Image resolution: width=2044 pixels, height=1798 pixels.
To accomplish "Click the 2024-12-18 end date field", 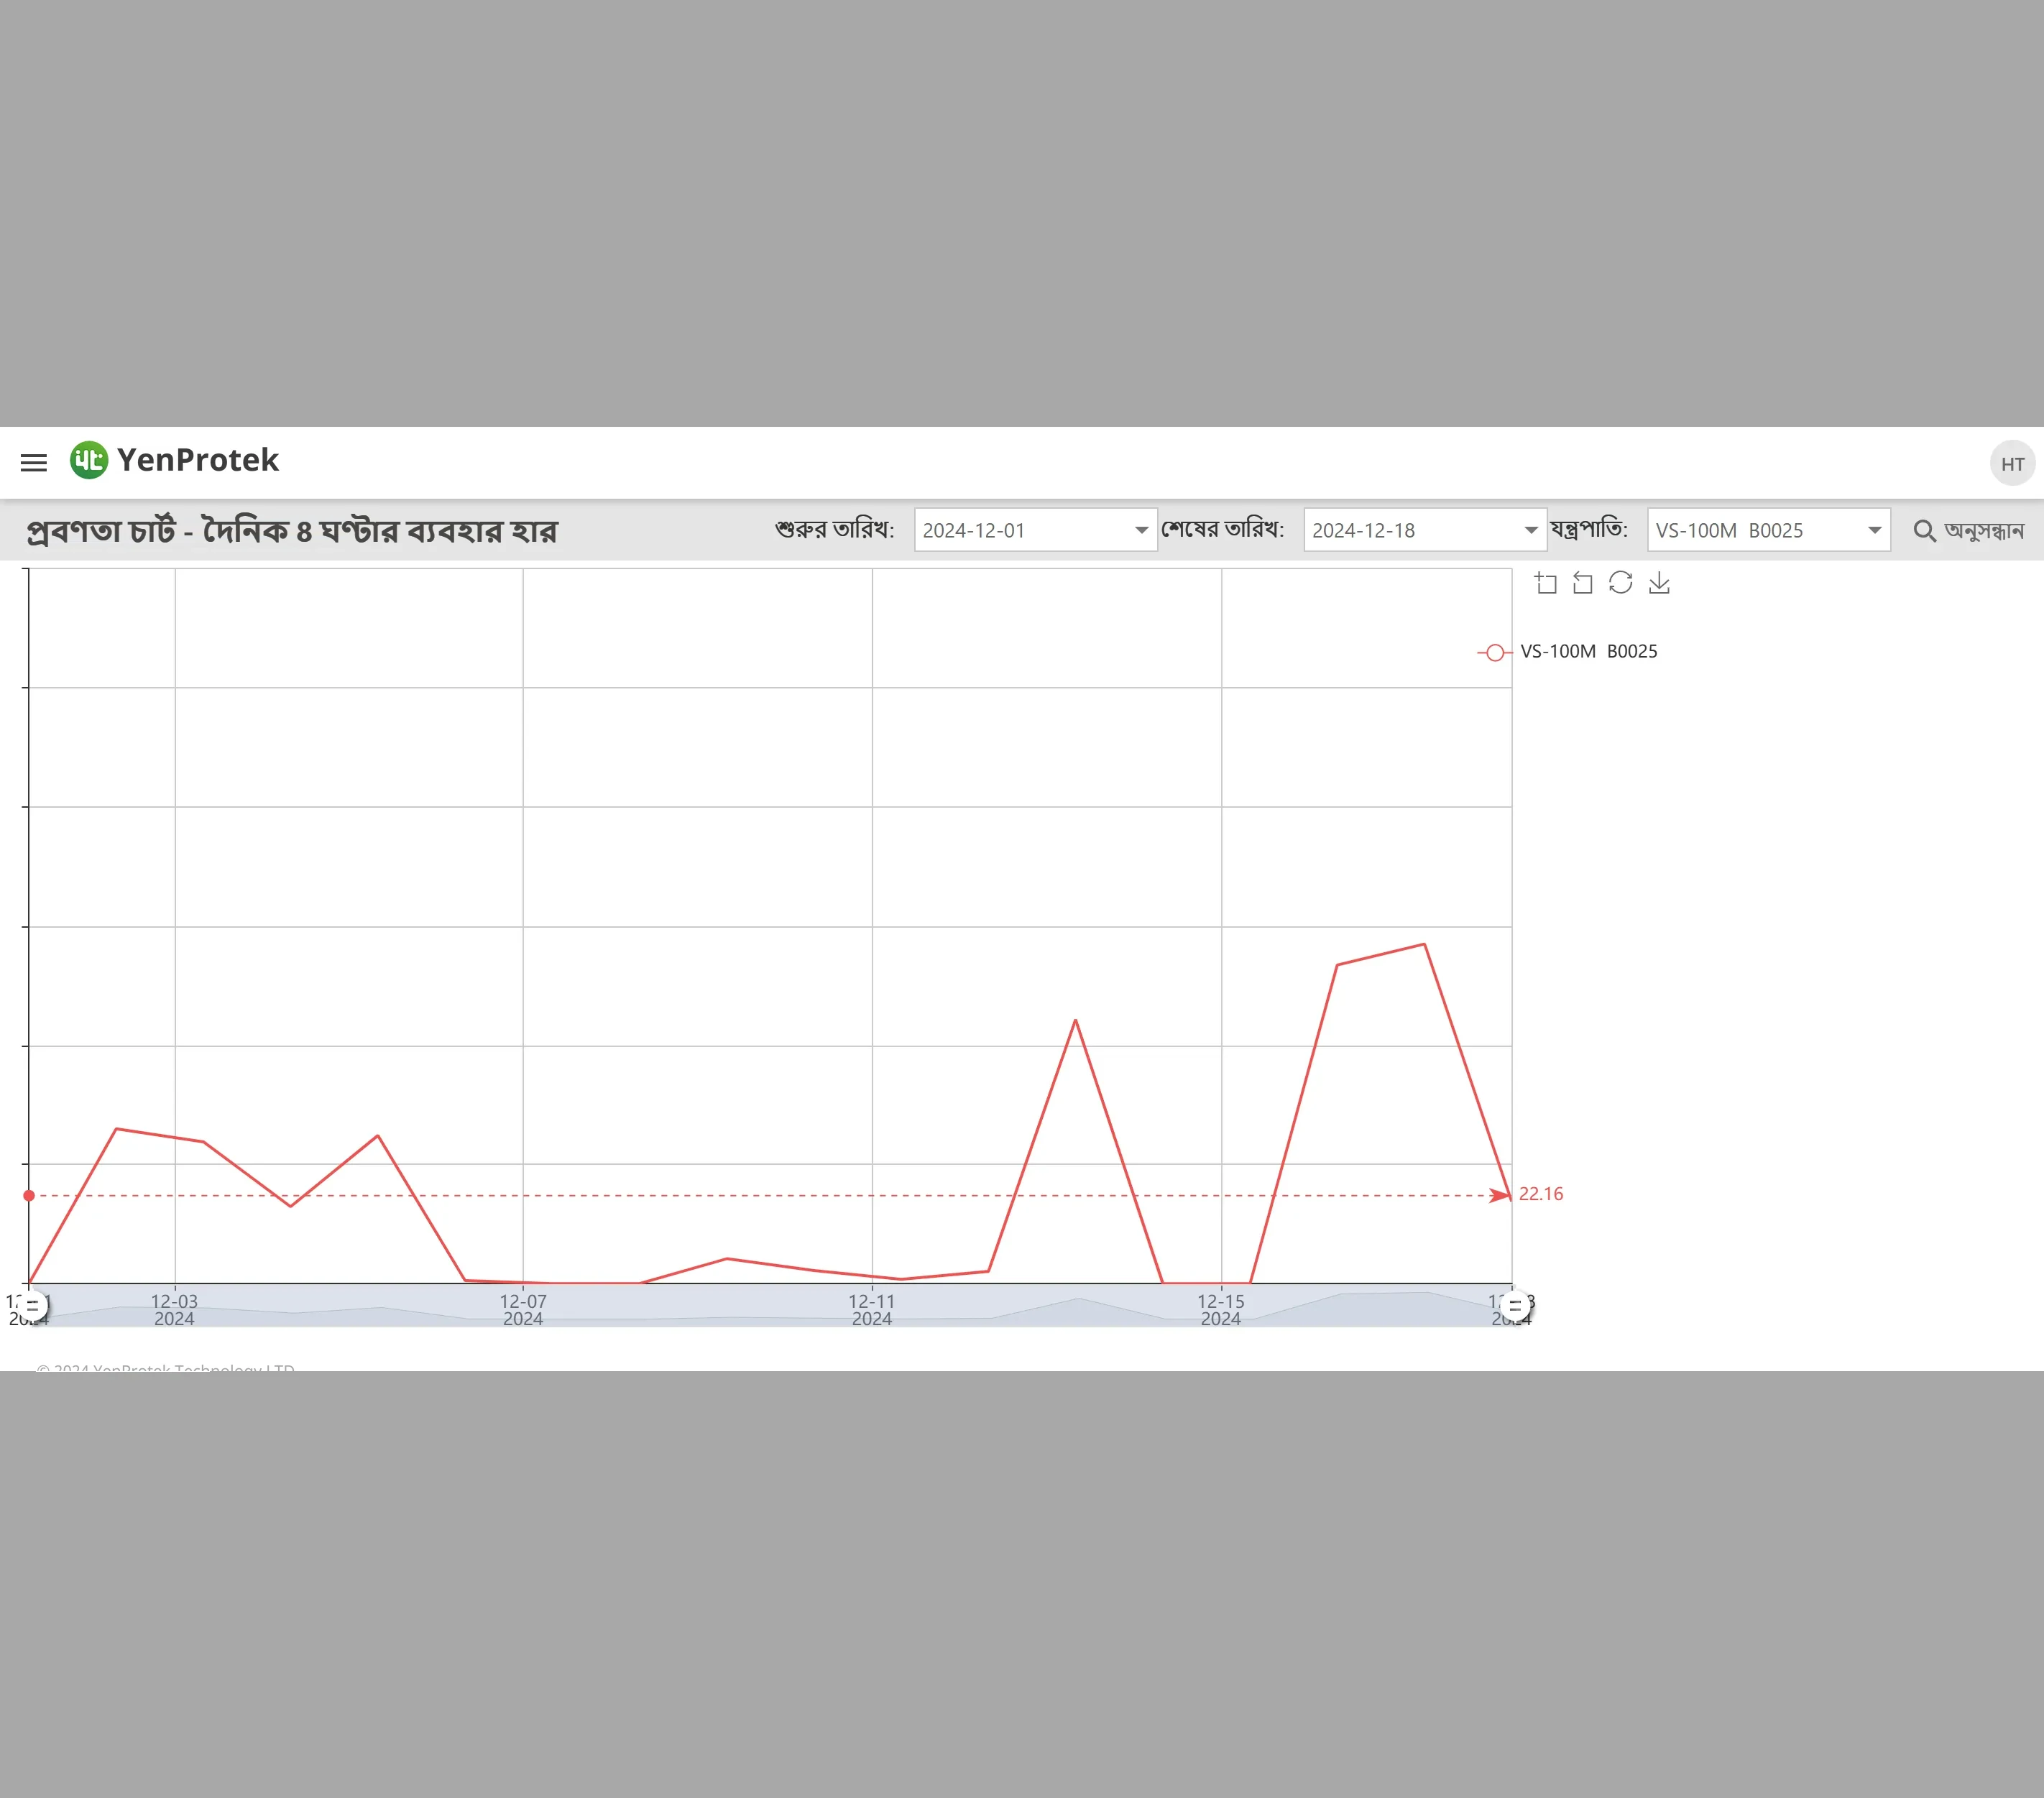I will tap(1425, 530).
